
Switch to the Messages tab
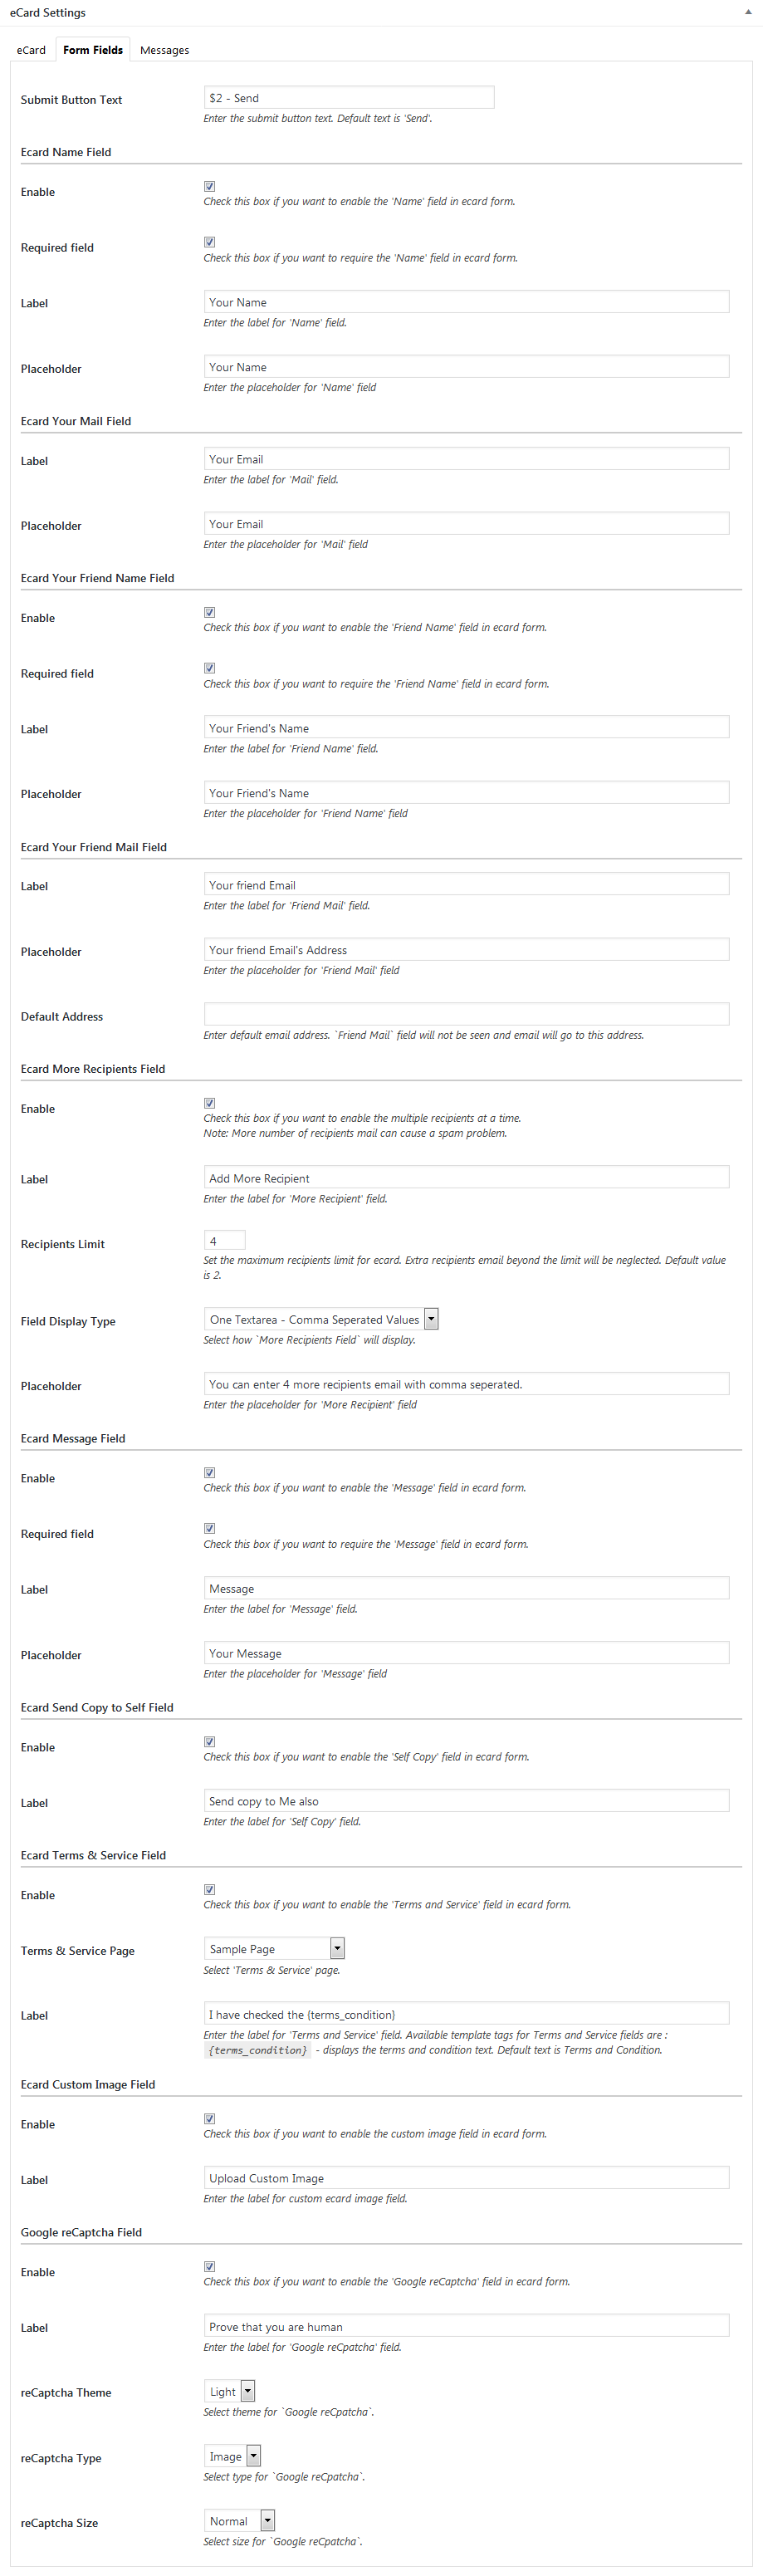pyautogui.click(x=164, y=50)
